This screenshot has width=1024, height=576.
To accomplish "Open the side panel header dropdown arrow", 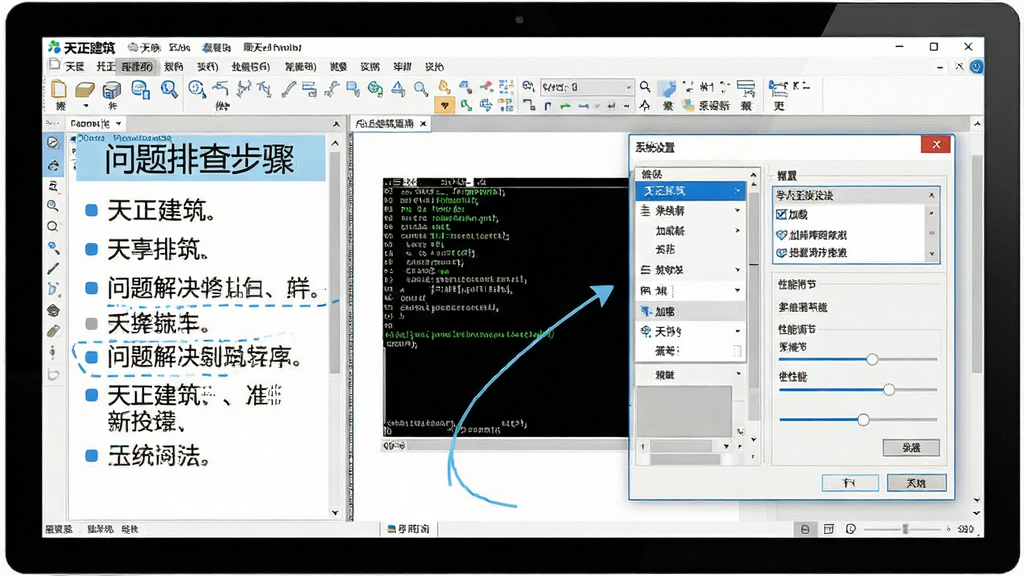I will coord(118,123).
